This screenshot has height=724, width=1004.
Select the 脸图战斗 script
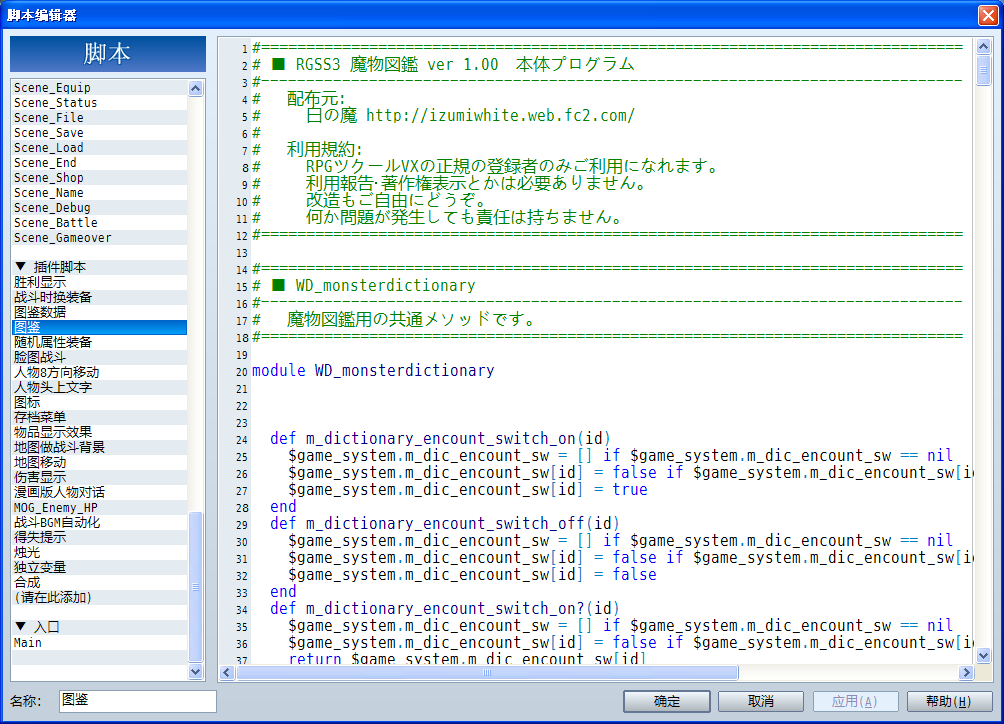tap(99, 357)
